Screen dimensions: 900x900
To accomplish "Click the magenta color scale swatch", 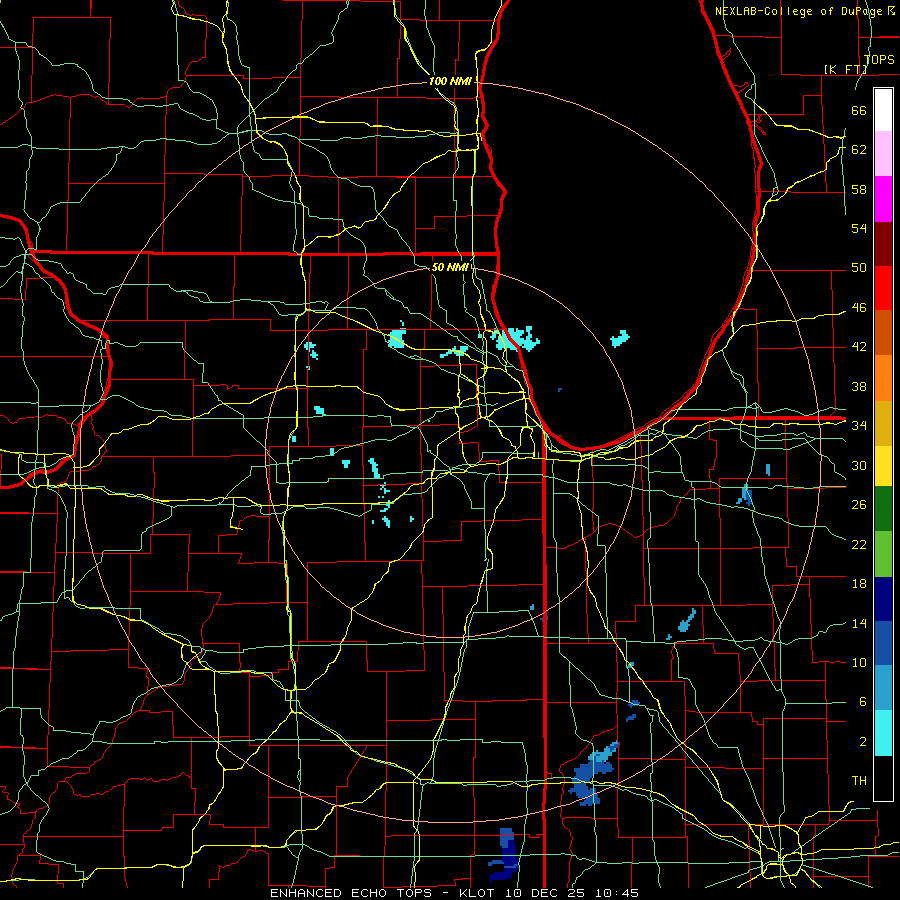I will pos(883,199).
